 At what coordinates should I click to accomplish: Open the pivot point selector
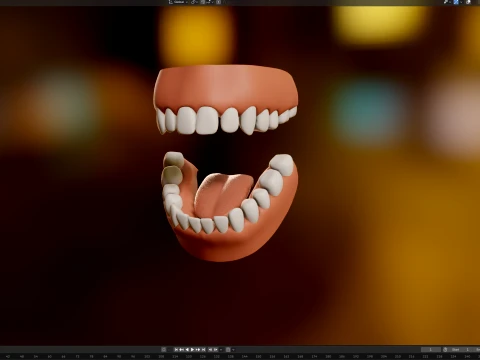click(194, 2)
